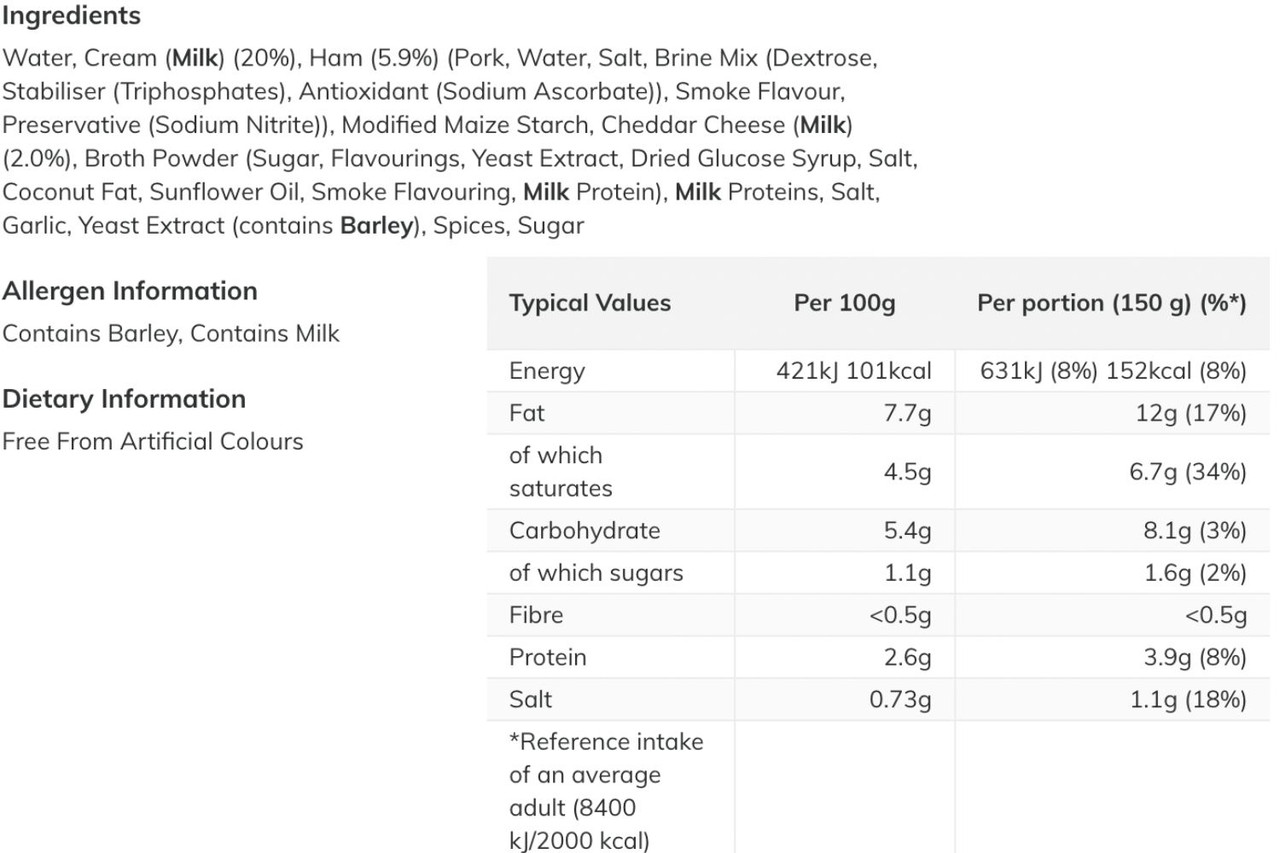Click 'Free From Artificial Colours' text
Image resolution: width=1280 pixels, height=853 pixels.
point(152,441)
